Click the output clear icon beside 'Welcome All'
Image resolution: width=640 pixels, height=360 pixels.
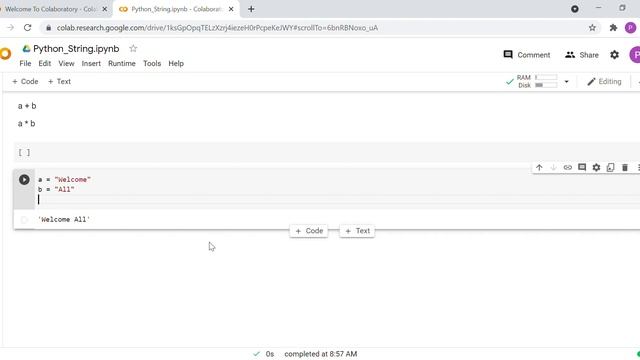(x=24, y=220)
